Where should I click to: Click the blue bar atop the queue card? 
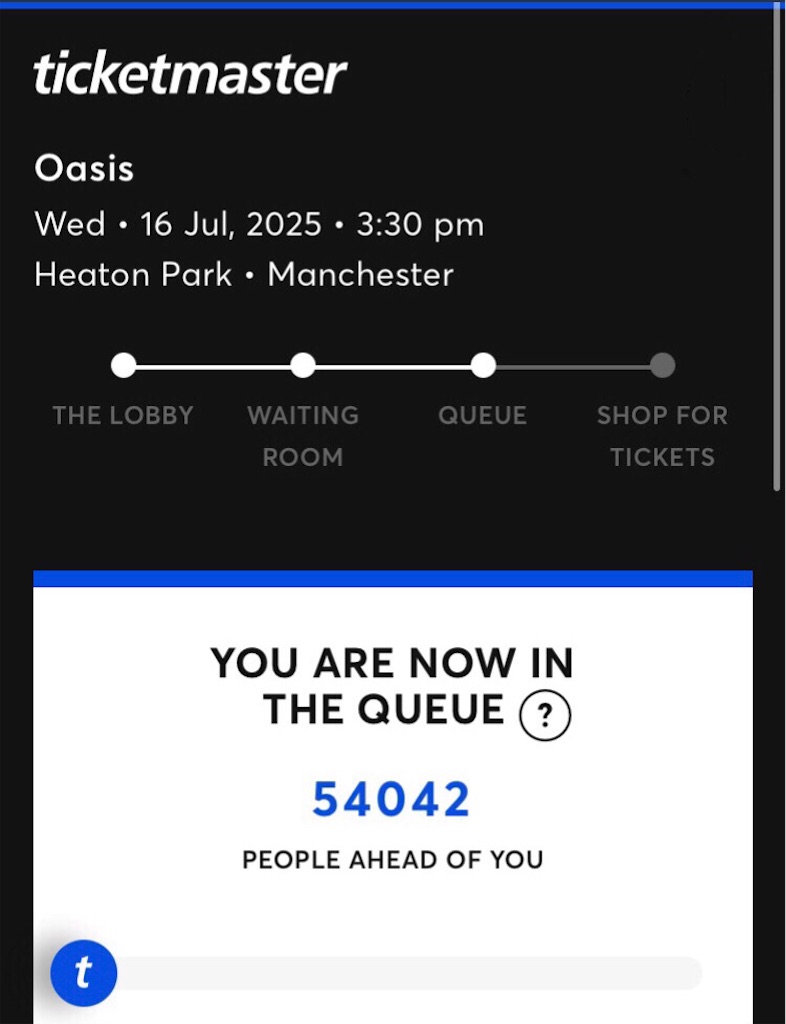click(x=393, y=578)
